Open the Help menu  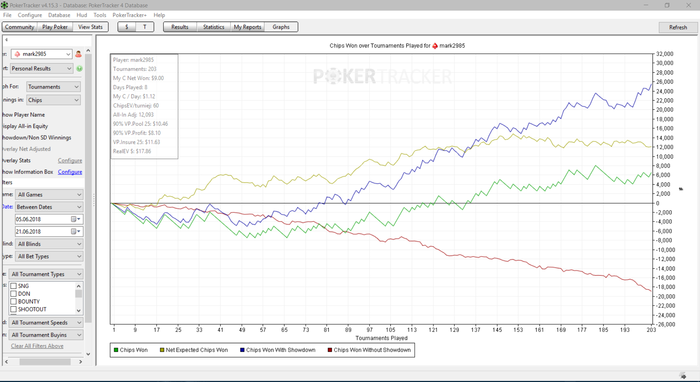(x=159, y=15)
